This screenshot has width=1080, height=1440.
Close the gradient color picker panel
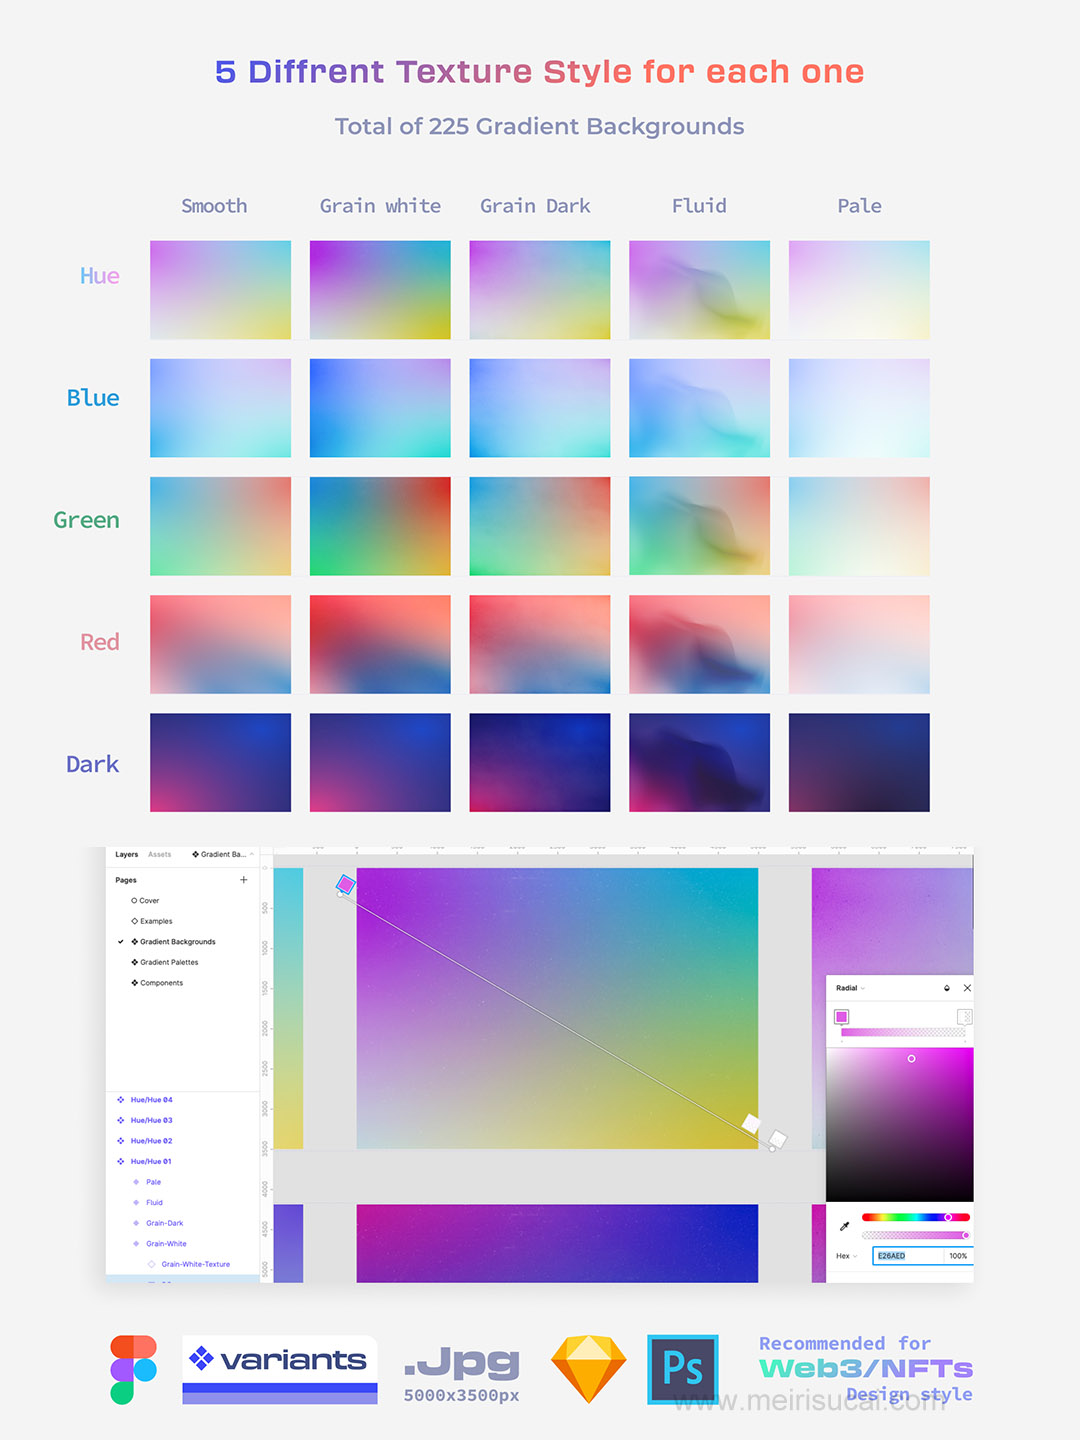coord(967,988)
